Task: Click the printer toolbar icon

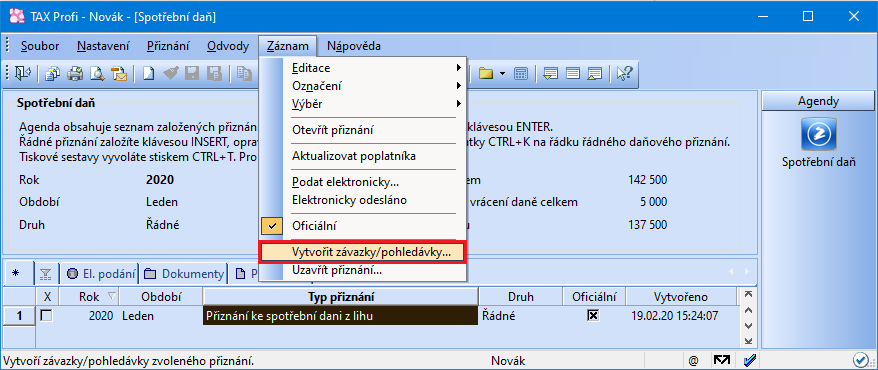Action: click(x=75, y=73)
